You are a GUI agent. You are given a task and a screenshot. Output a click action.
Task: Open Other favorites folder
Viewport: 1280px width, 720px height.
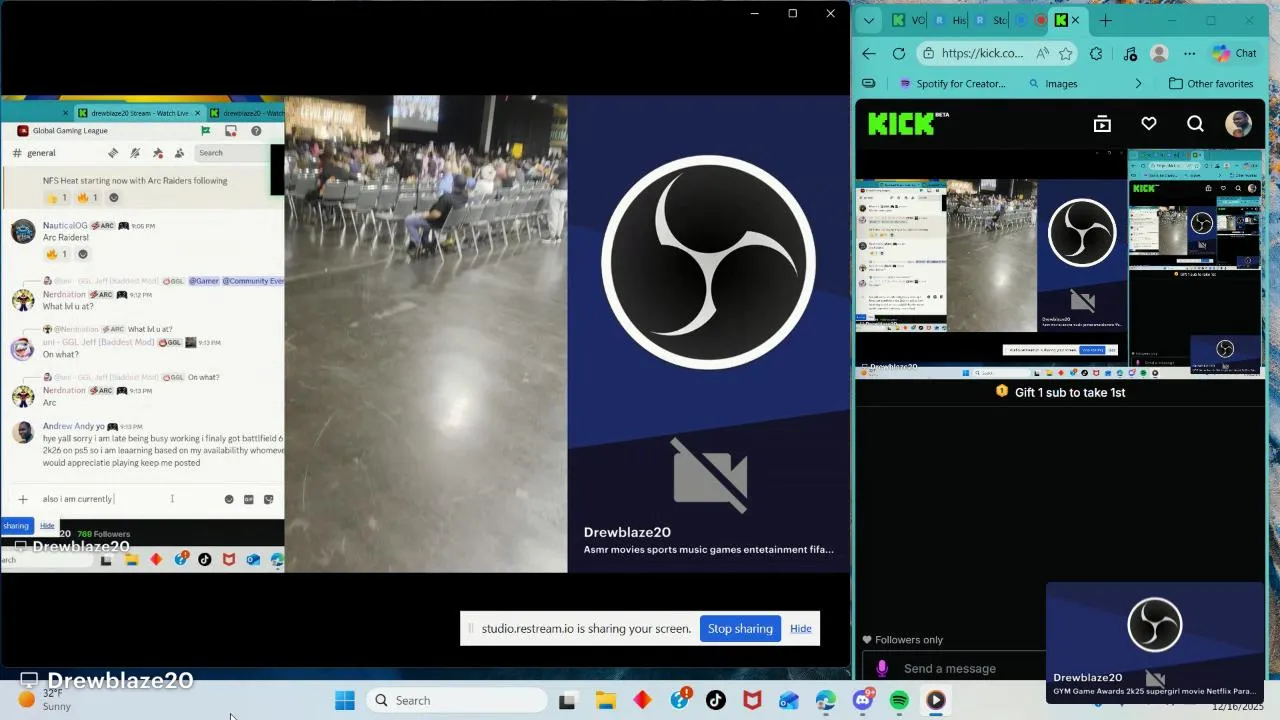tap(1211, 84)
